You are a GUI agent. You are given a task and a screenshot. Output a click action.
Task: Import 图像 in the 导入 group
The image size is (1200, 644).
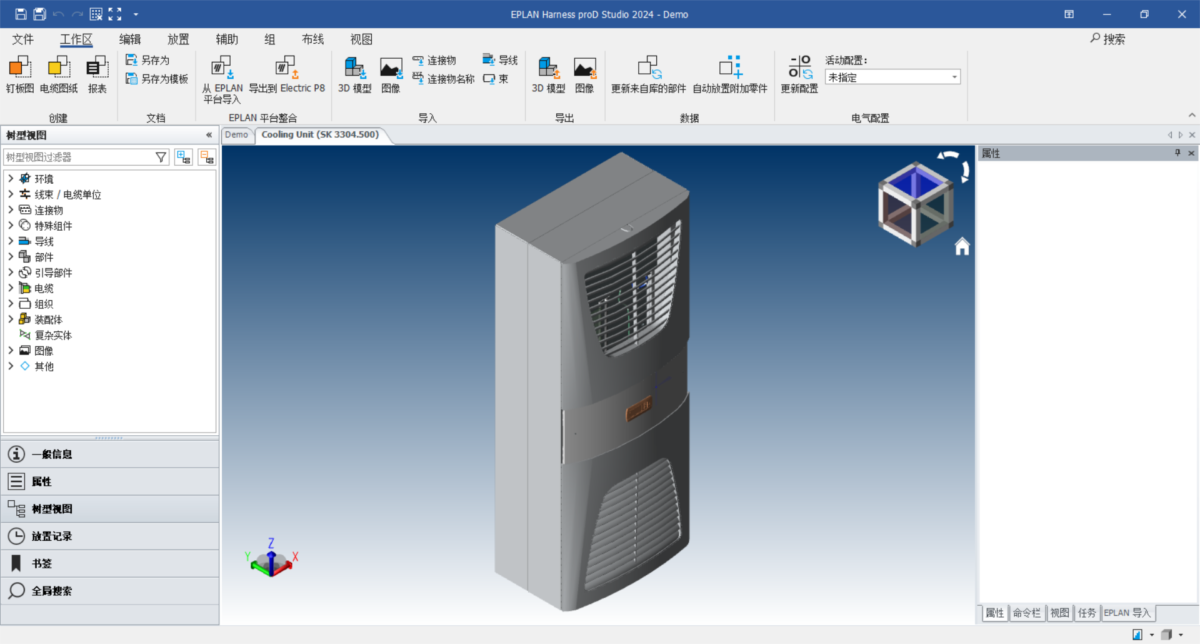pos(391,75)
